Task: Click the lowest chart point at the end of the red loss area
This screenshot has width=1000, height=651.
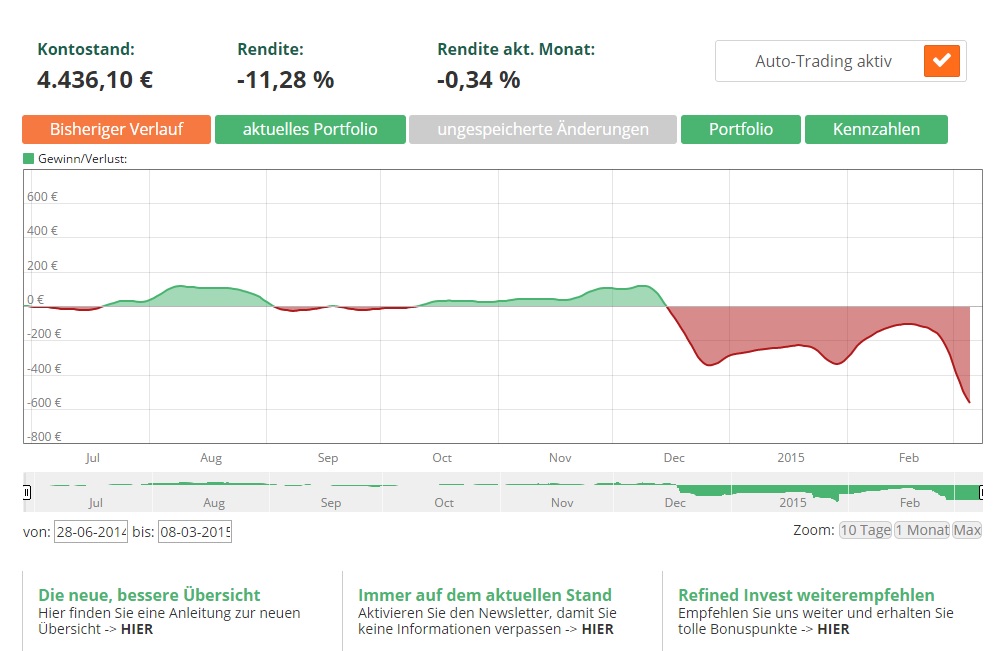Action: click(x=969, y=402)
